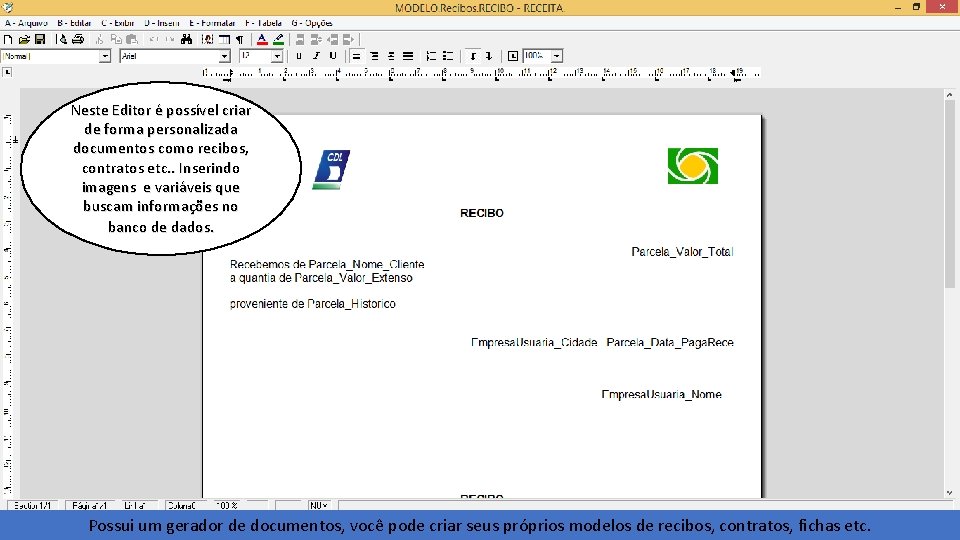960x540 pixels.
Task: Click into the style name field Normal
Action: pos(51,56)
